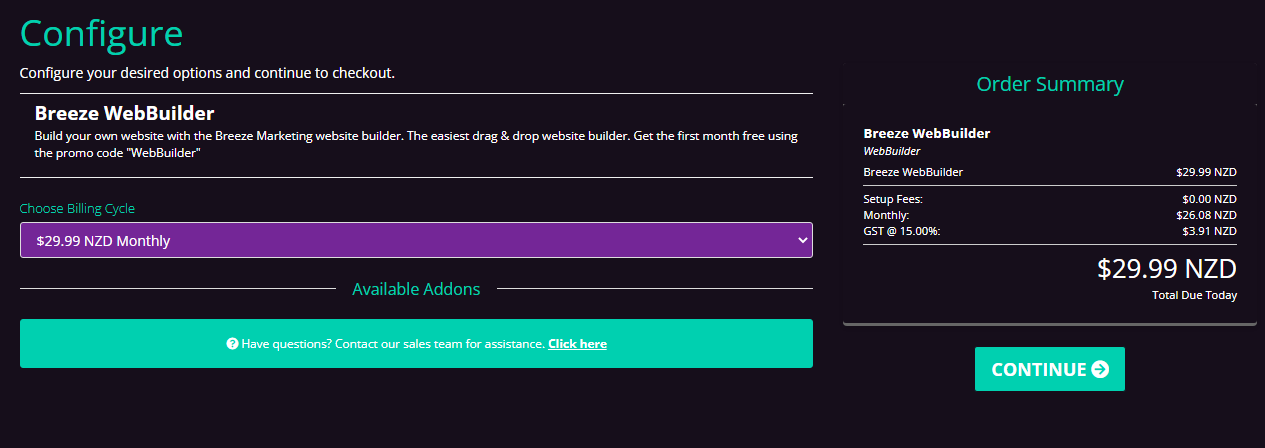The image size is (1265, 448).
Task: Click the large $29.99 NZD total amount
Action: click(x=1166, y=269)
